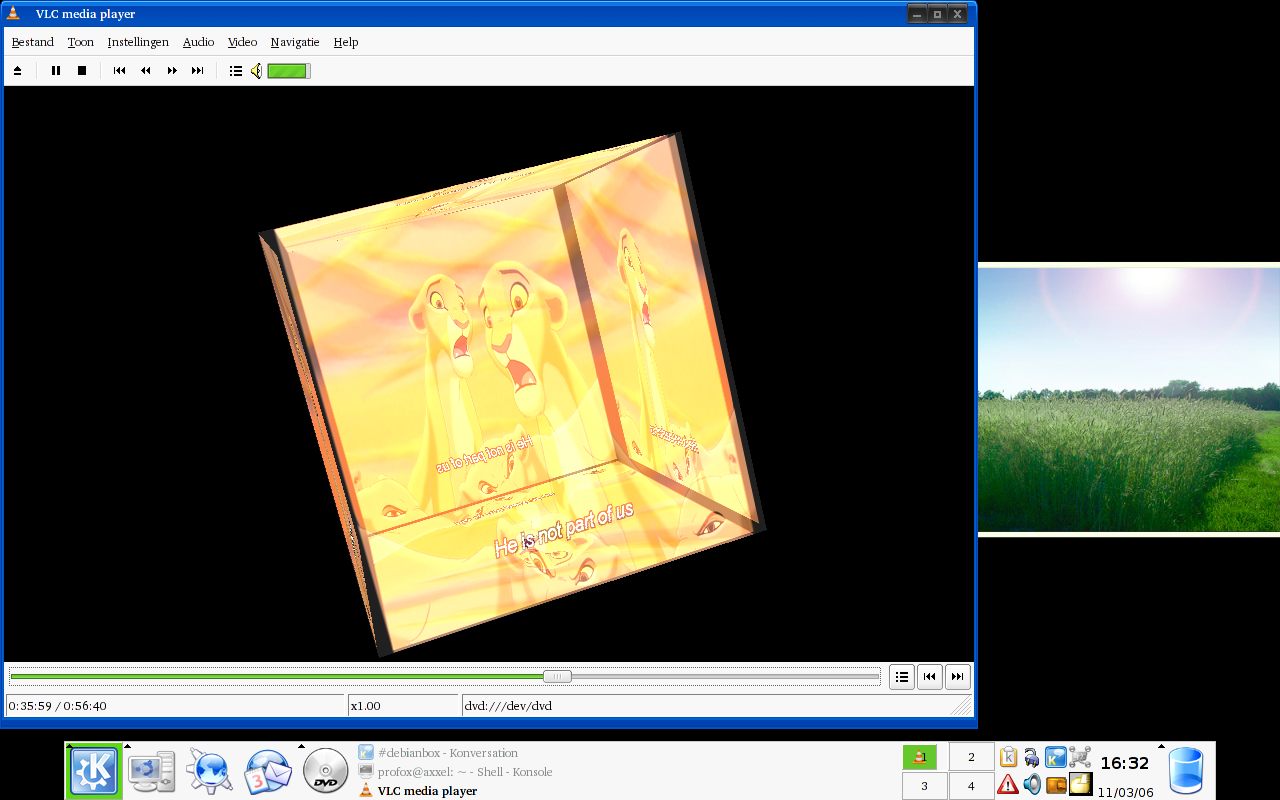The height and width of the screenshot is (800, 1280).
Task: Open the KMix speaker tray icon
Action: click(x=1032, y=784)
